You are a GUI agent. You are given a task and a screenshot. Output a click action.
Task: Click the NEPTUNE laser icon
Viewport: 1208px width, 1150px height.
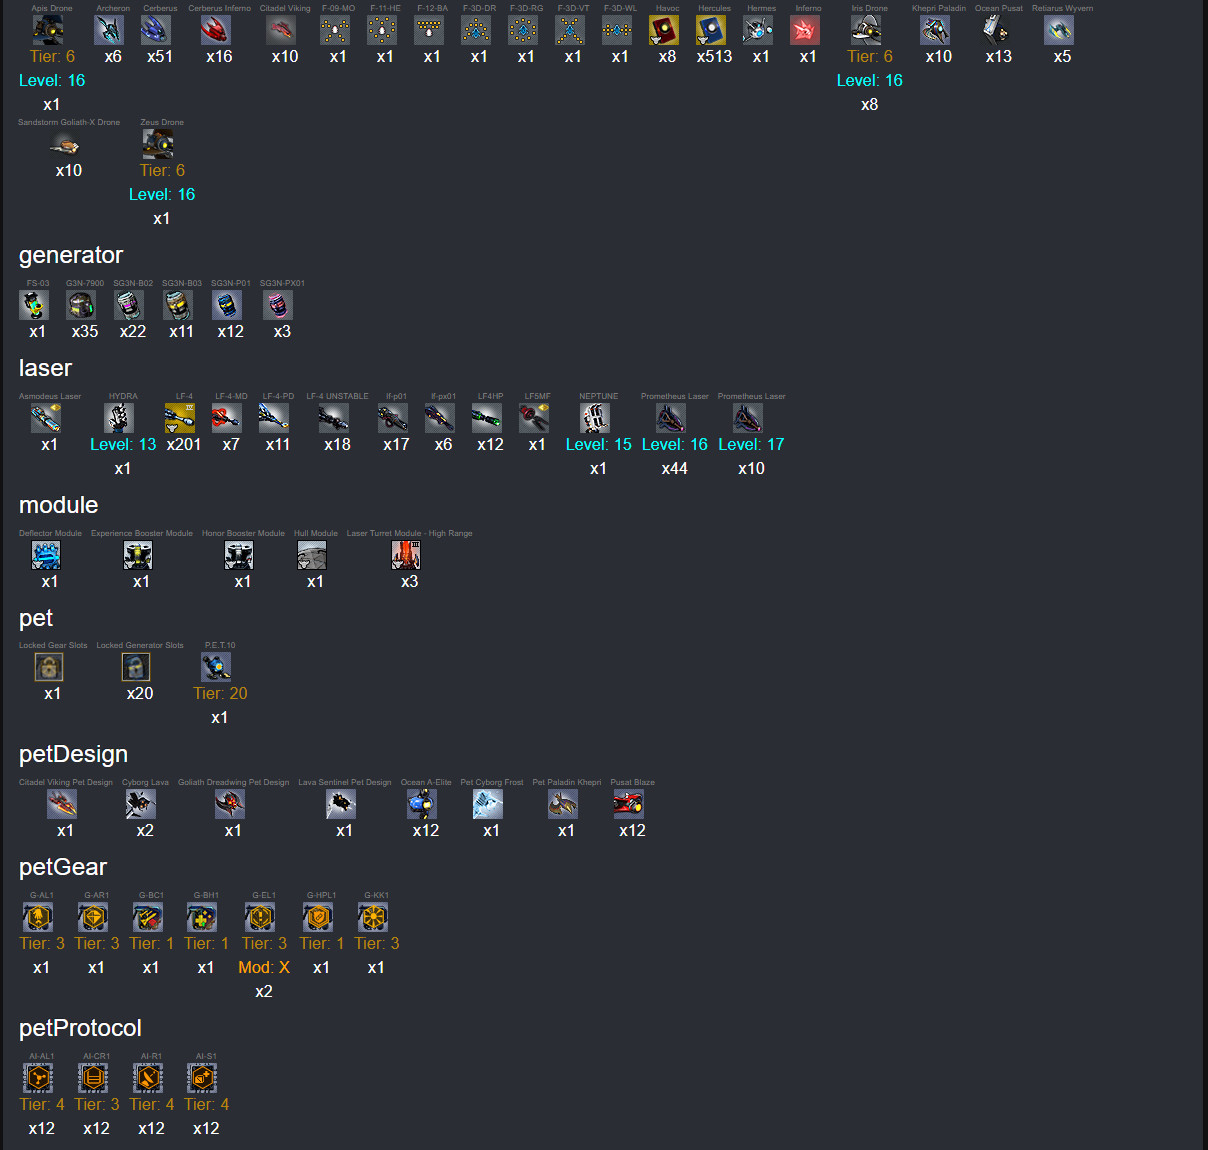[x=595, y=418]
